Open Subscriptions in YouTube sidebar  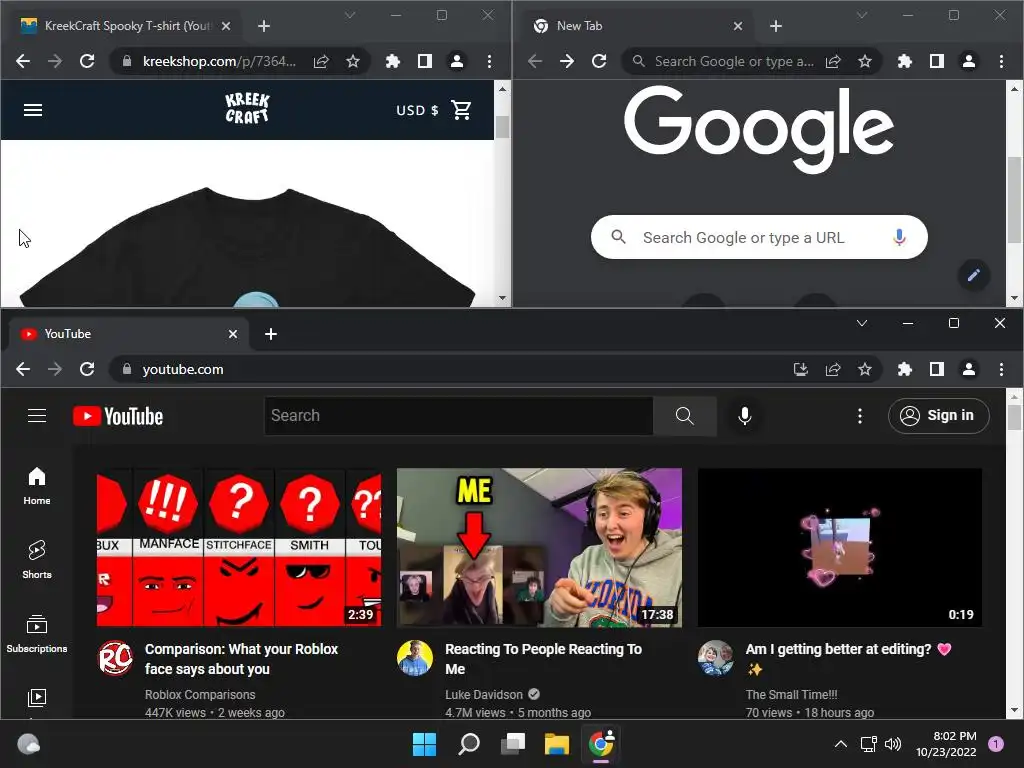[x=37, y=634]
